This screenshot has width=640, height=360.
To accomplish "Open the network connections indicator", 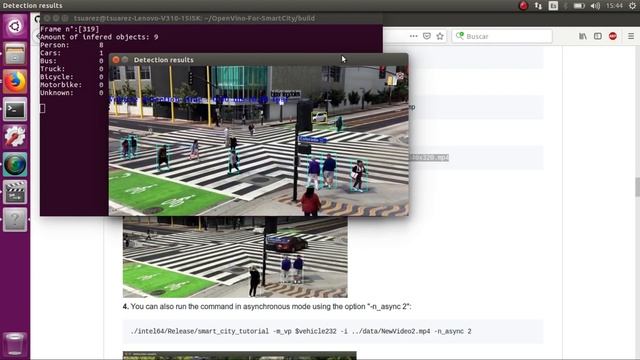I will point(538,6).
